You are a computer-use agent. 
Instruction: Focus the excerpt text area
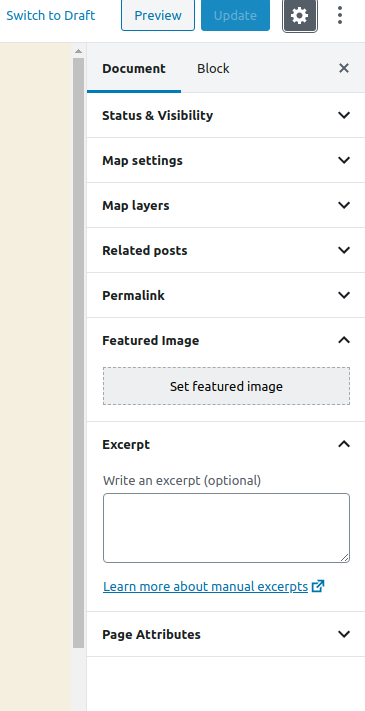[x=226, y=528]
